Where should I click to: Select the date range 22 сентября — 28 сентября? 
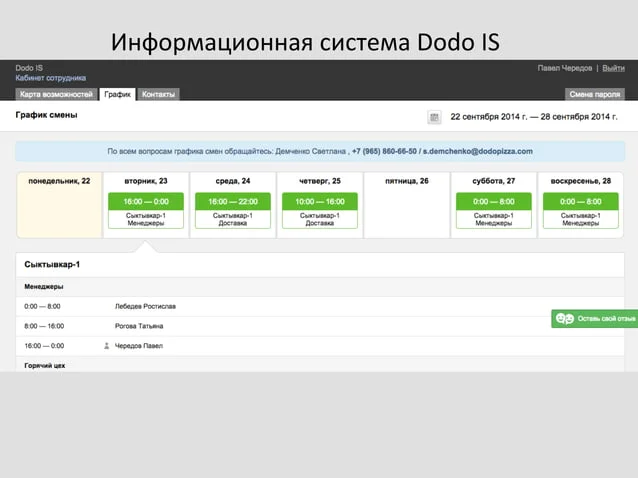(533, 117)
